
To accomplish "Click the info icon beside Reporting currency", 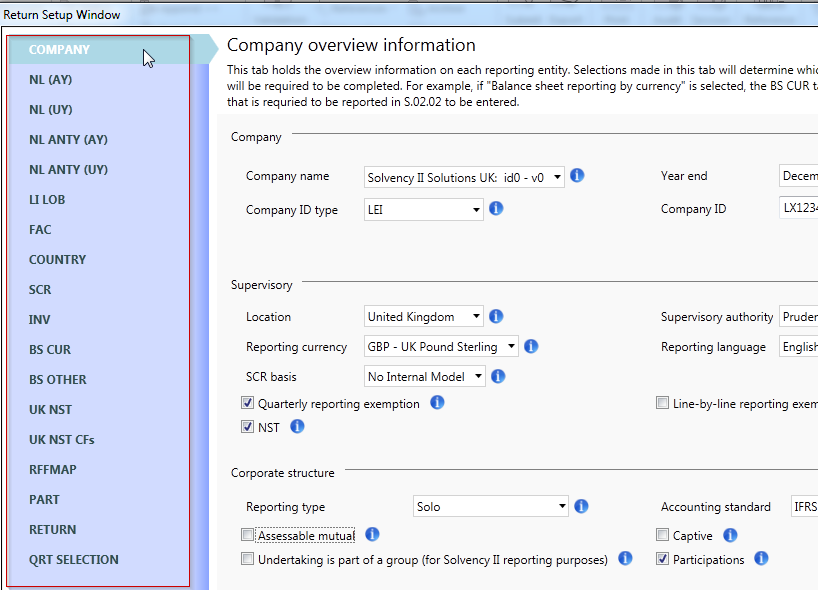I will coord(531,346).
